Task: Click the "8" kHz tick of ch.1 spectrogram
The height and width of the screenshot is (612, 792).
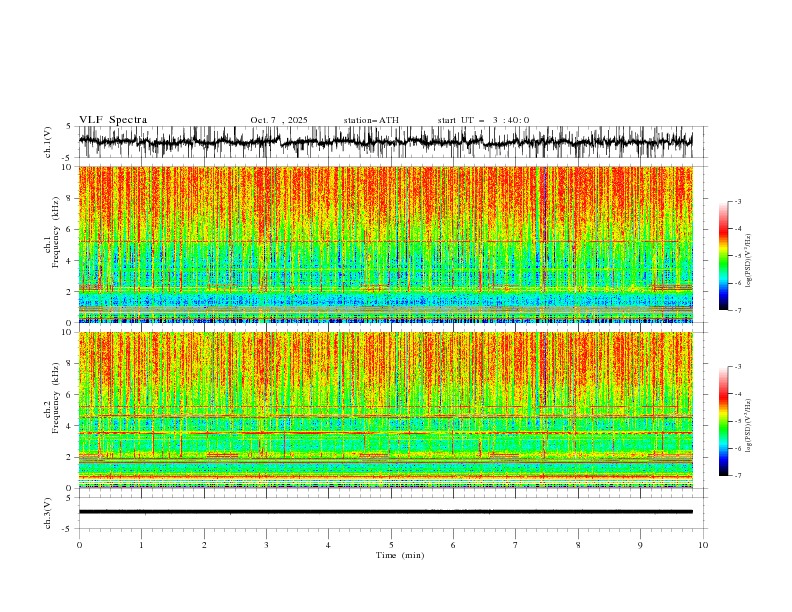Action: coord(70,198)
